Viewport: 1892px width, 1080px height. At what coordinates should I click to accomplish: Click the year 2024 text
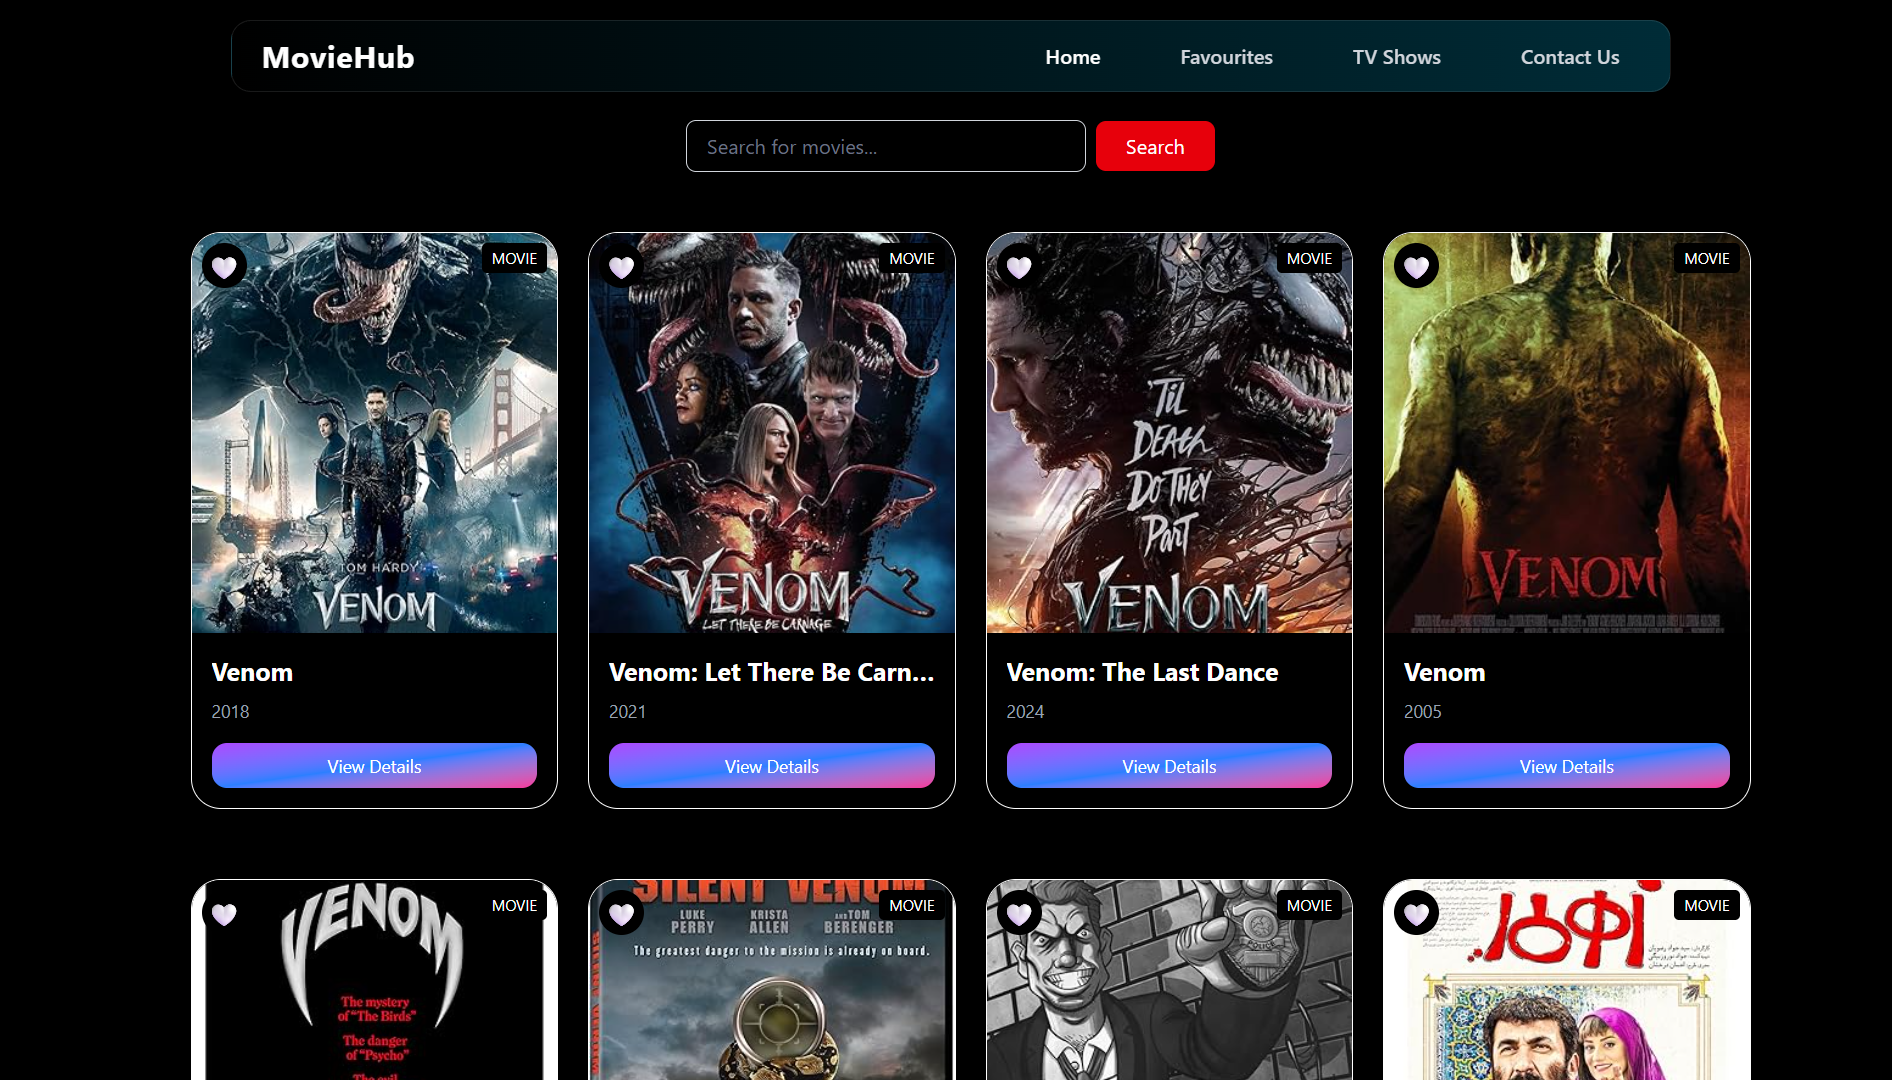click(1025, 712)
